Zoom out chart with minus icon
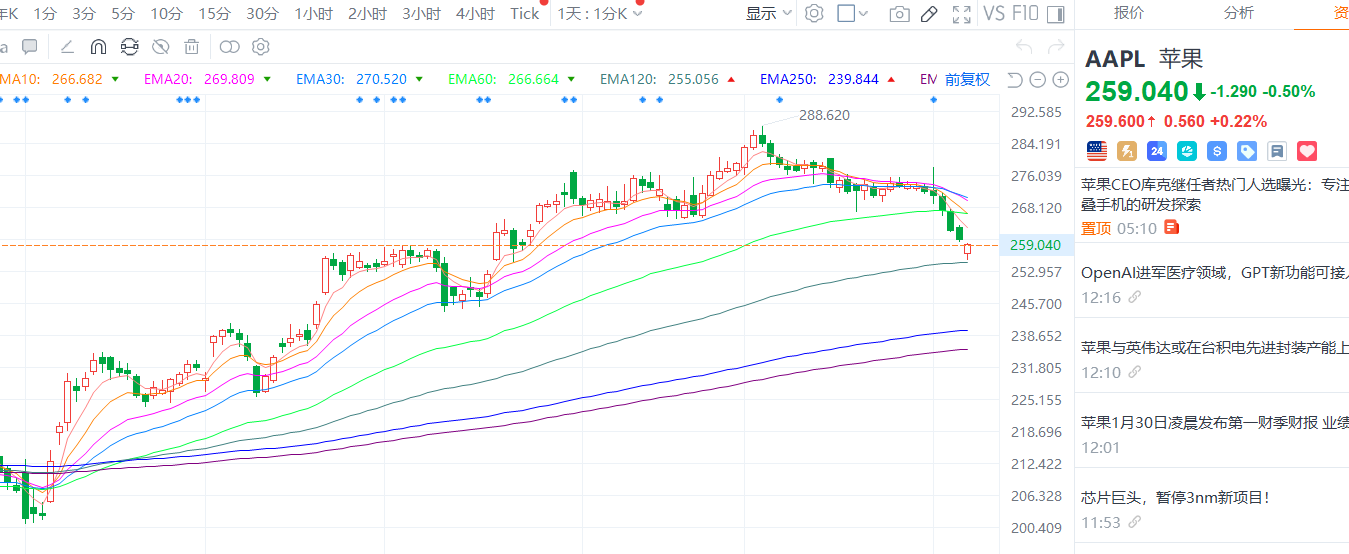This screenshot has width=1349, height=554. tap(1038, 80)
